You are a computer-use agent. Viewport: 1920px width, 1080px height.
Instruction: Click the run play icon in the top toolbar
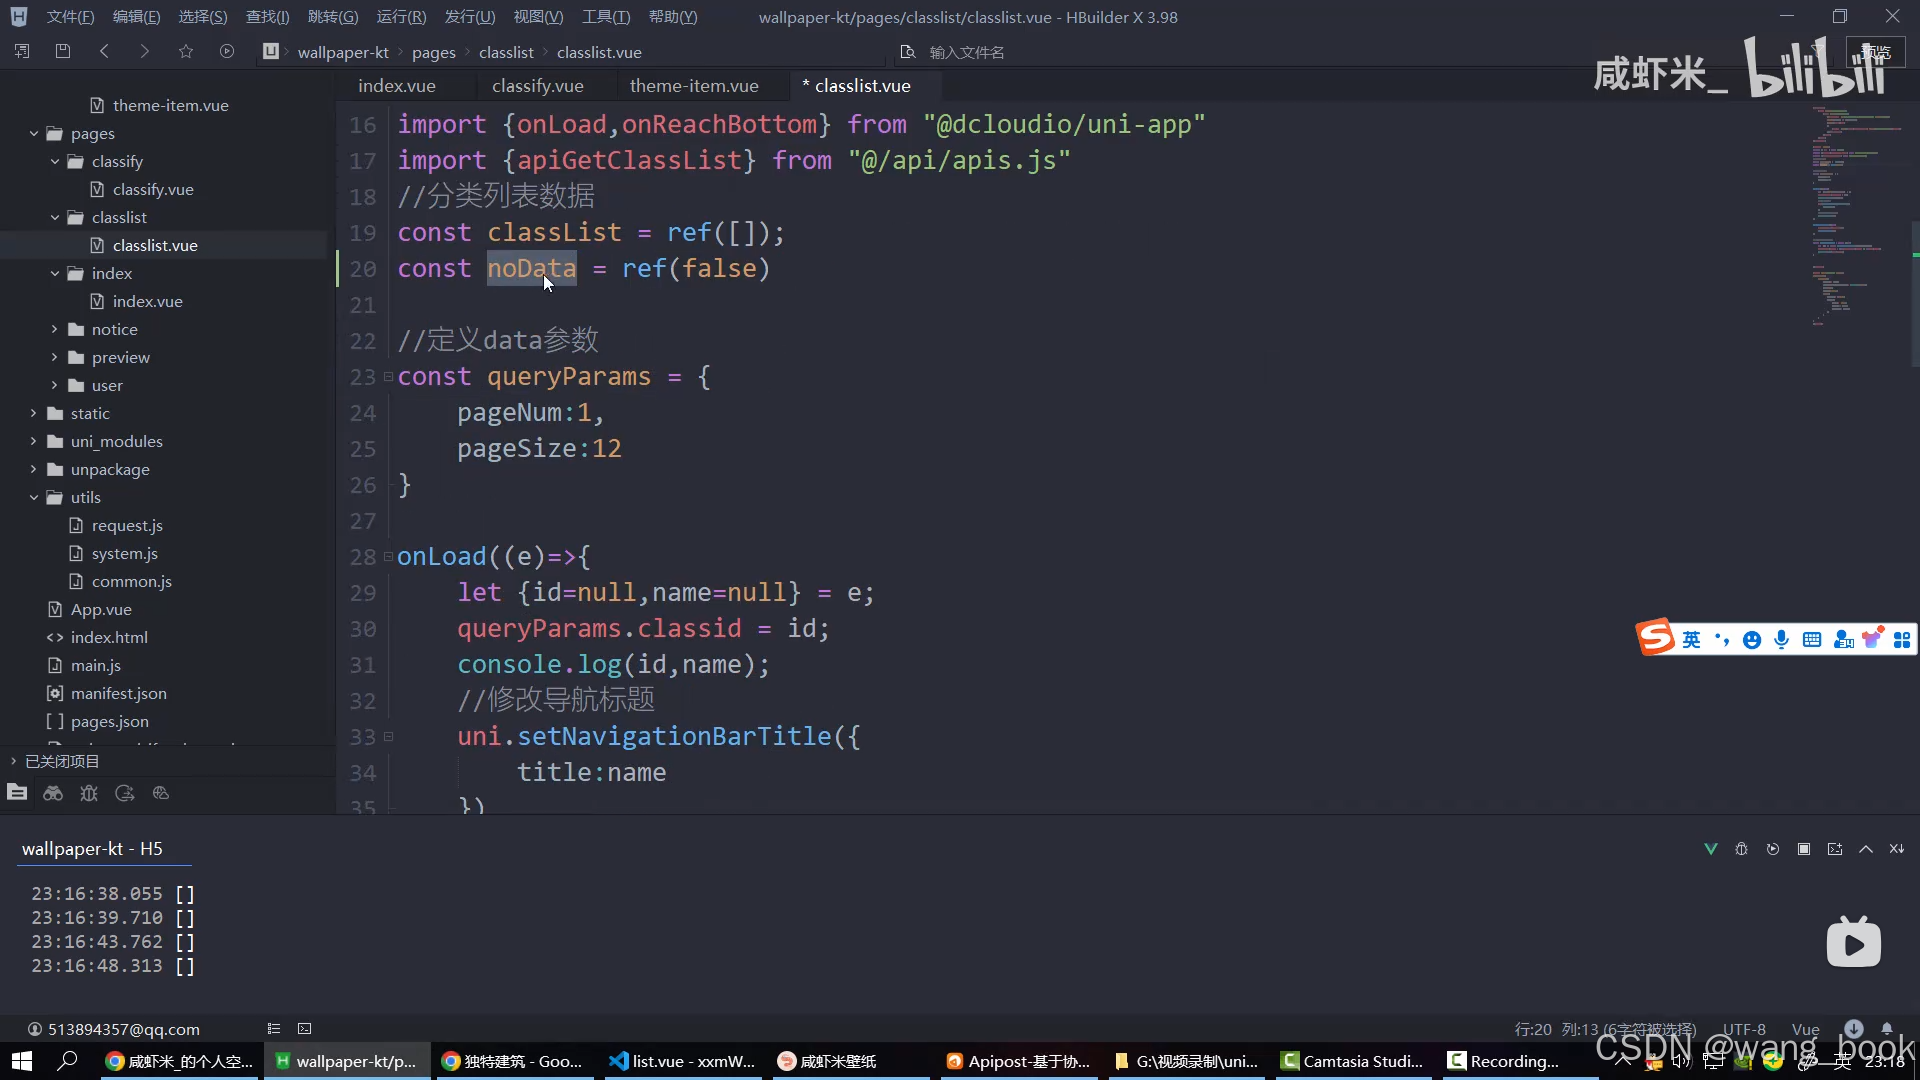(227, 51)
